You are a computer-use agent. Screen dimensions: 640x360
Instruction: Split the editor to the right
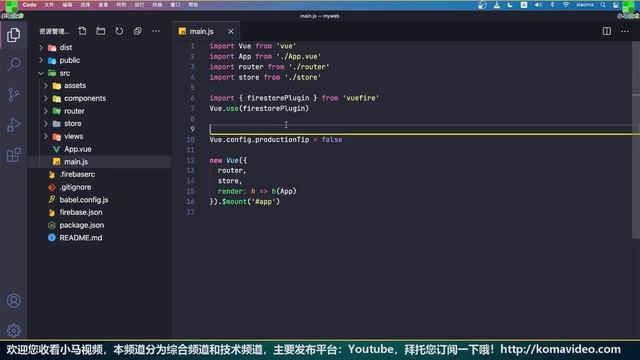607,31
